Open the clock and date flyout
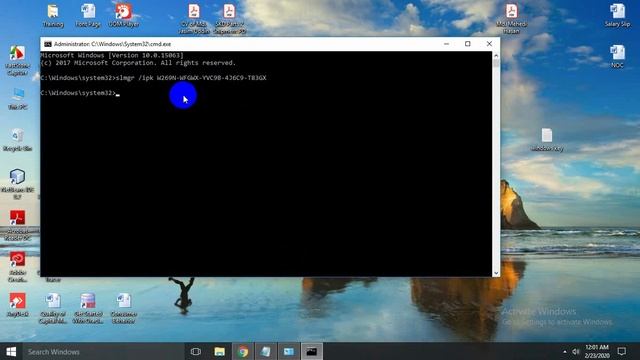Viewport: 640px width, 360px height. pos(597,351)
